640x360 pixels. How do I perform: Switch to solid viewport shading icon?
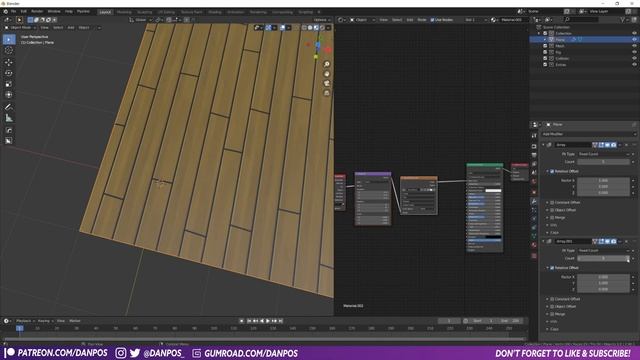point(310,28)
